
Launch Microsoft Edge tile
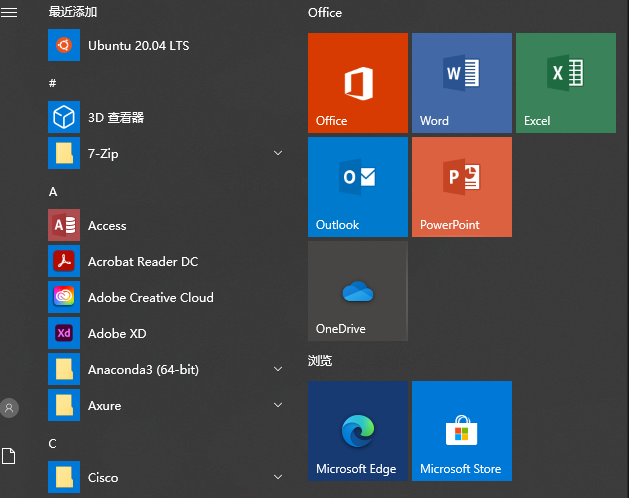pos(358,431)
